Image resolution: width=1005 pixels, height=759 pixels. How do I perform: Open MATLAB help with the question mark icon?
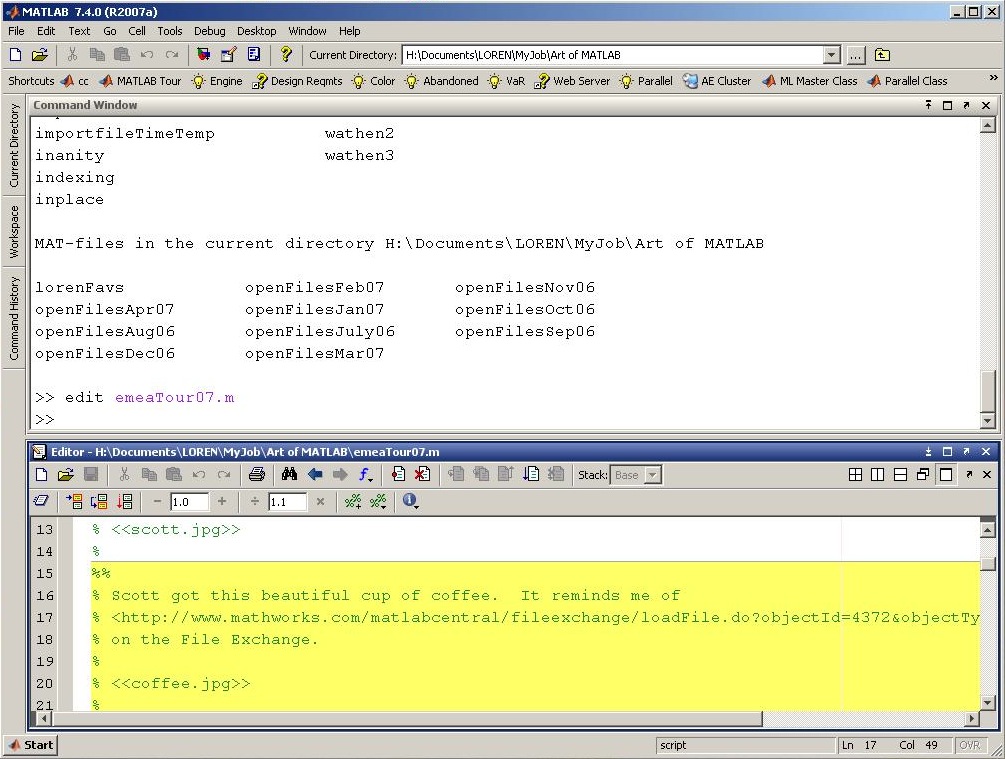(x=286, y=55)
